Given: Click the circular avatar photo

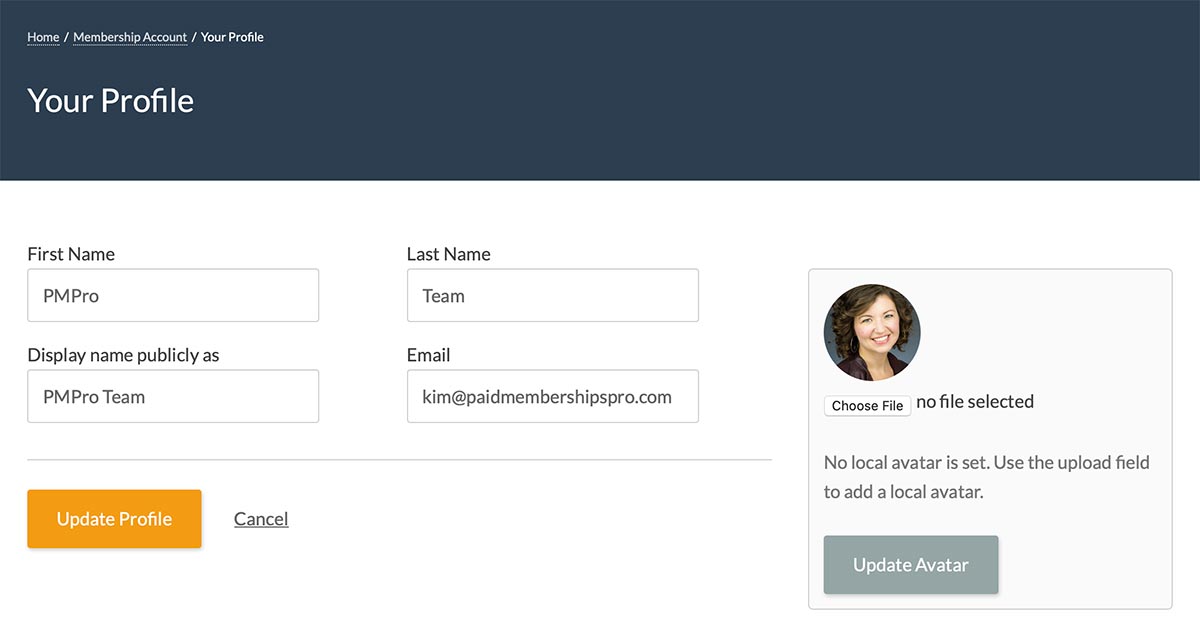Looking at the screenshot, I should click(x=872, y=332).
